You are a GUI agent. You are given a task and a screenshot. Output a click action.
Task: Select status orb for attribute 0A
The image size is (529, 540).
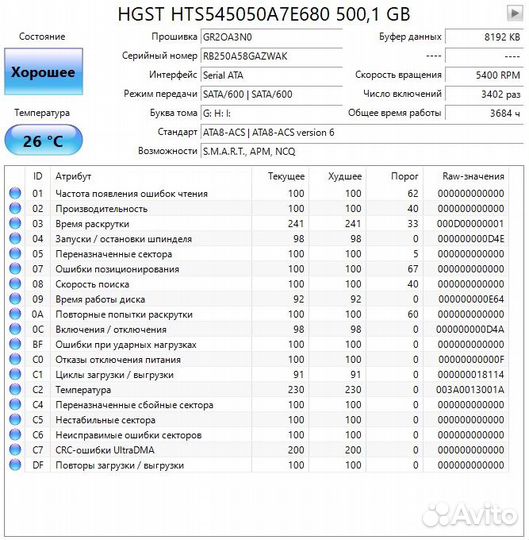[15, 314]
